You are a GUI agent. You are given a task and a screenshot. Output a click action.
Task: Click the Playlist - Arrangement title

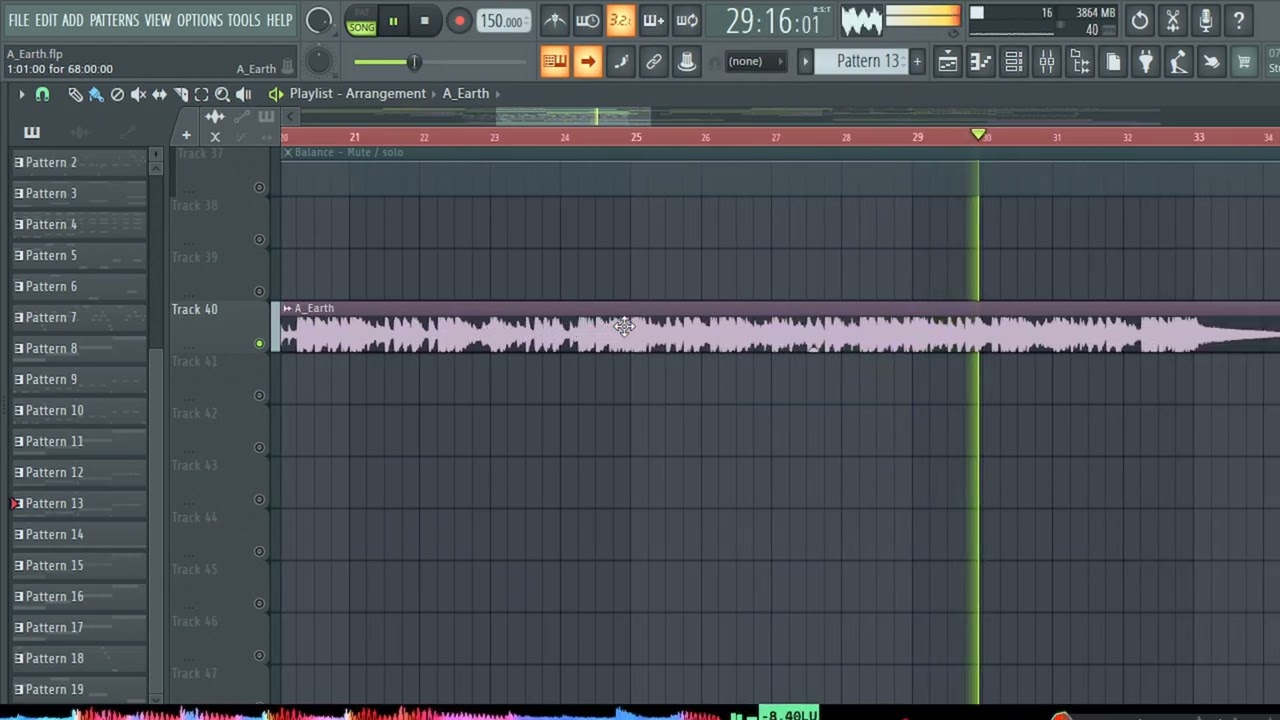(x=358, y=93)
